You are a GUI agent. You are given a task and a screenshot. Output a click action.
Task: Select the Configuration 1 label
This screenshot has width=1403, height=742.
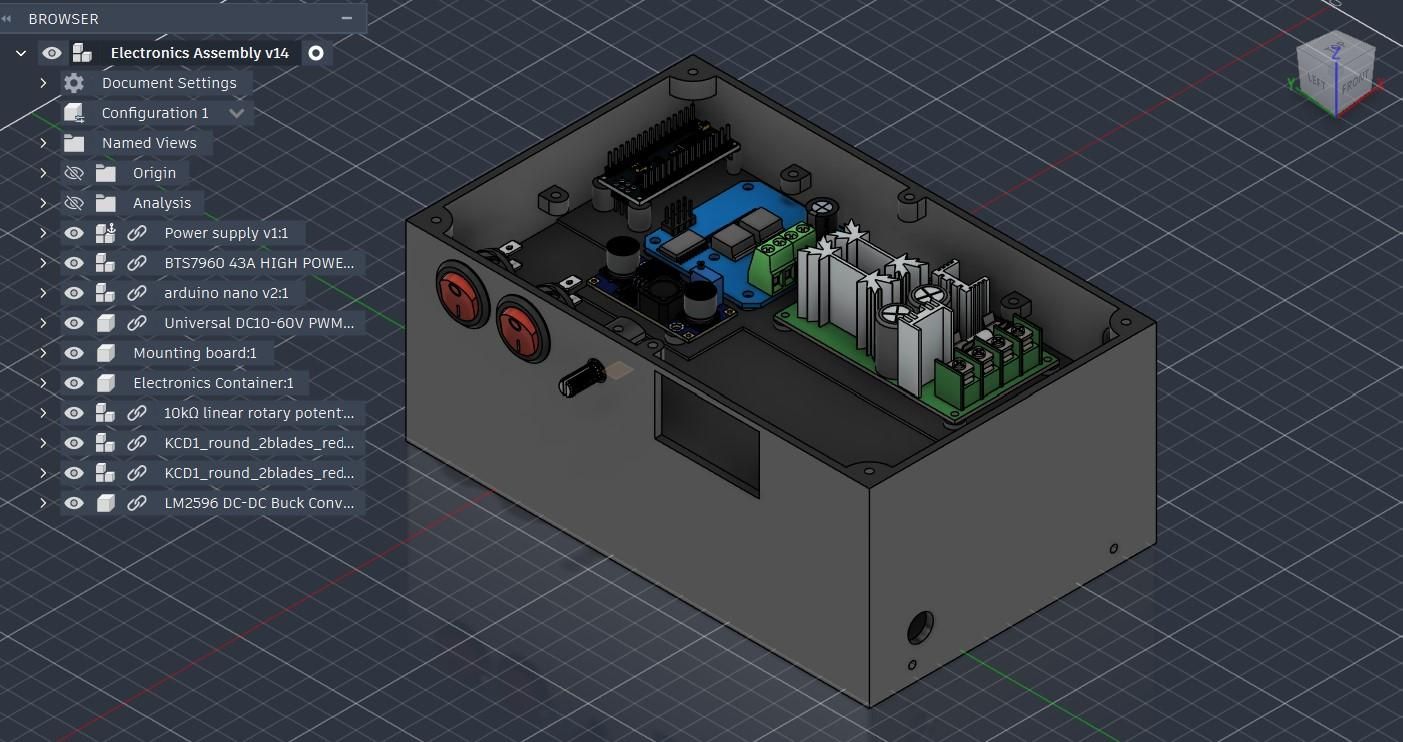click(x=155, y=113)
